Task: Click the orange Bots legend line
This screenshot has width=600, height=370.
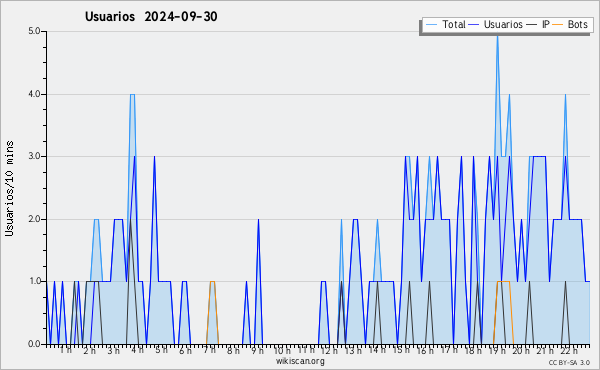Action: point(558,25)
